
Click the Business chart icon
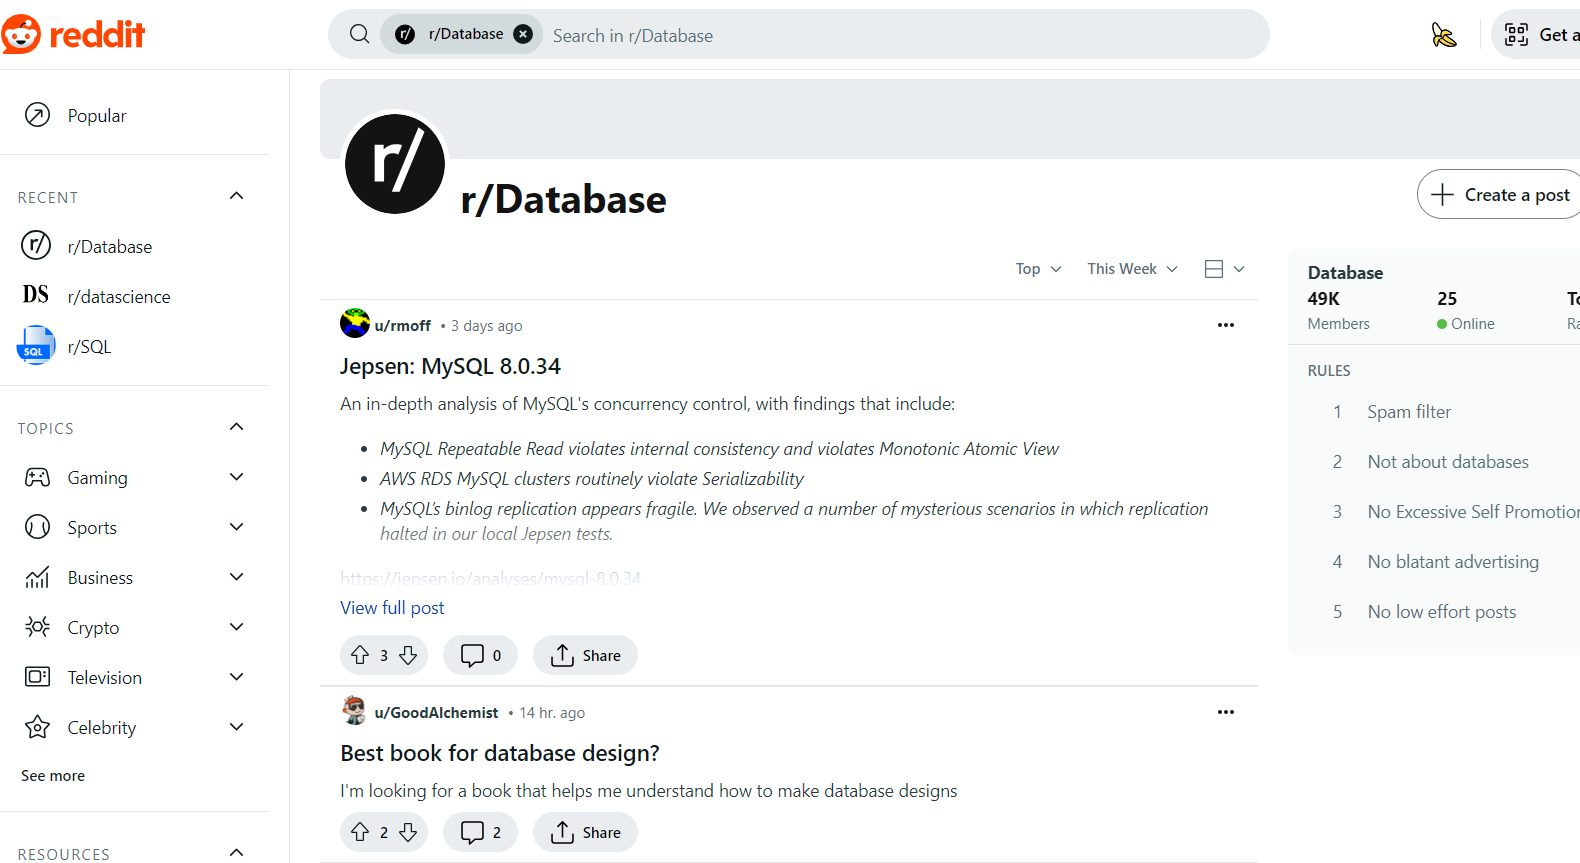point(37,577)
